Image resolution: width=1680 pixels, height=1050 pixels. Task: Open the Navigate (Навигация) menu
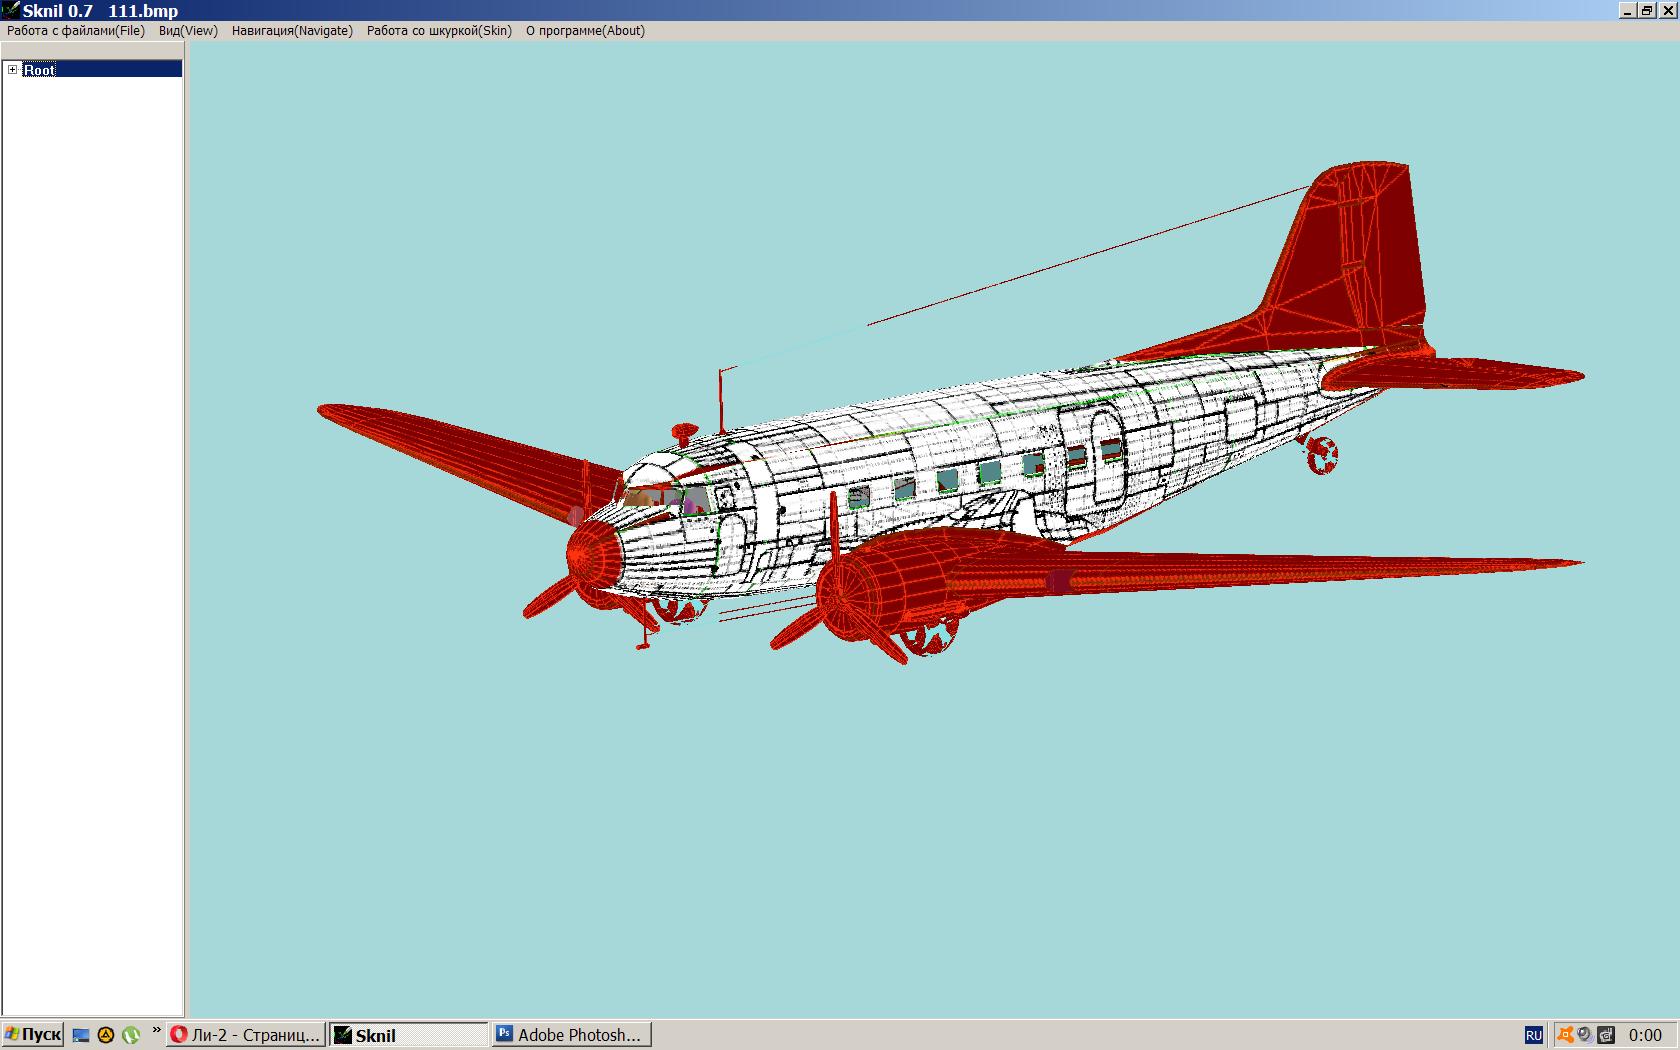point(292,31)
